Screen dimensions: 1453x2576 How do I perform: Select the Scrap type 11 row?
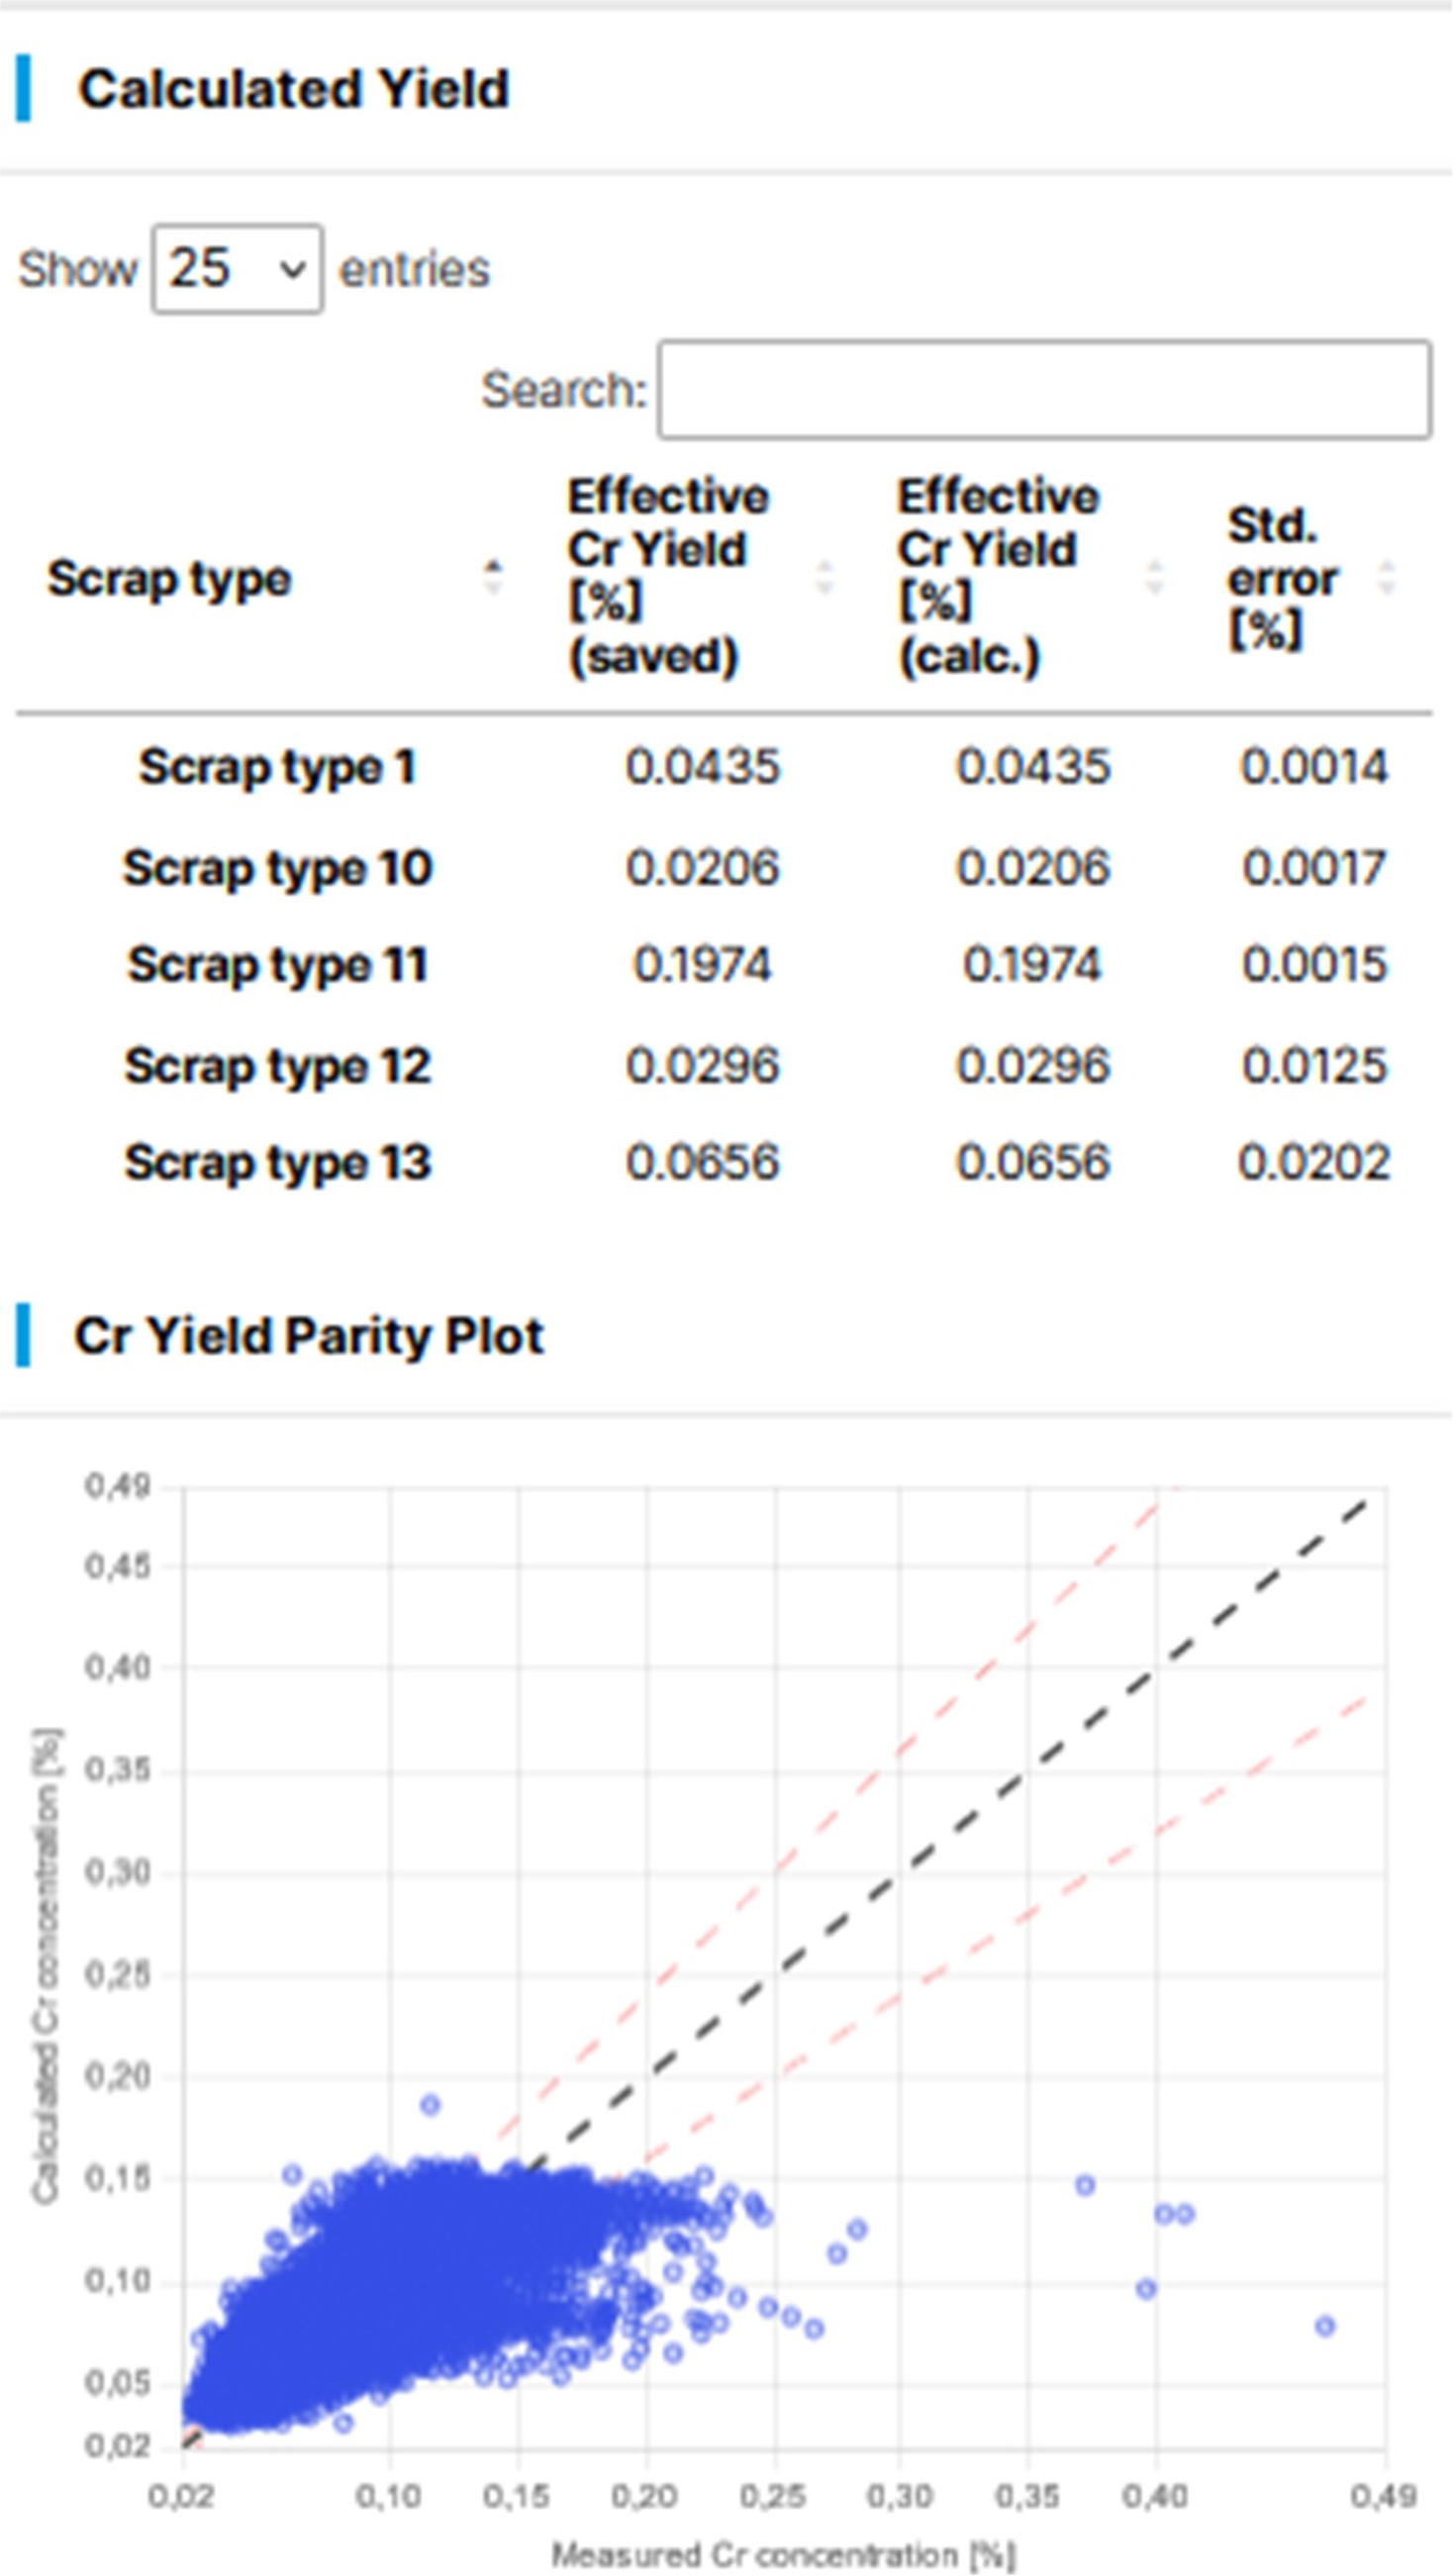(x=277, y=966)
